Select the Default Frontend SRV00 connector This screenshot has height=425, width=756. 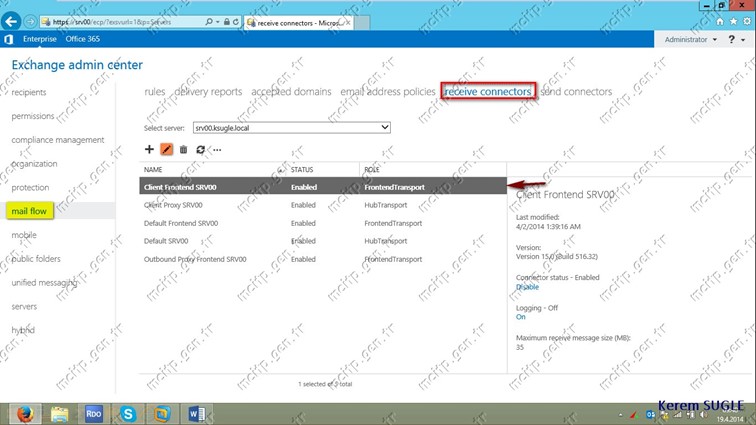(x=323, y=223)
